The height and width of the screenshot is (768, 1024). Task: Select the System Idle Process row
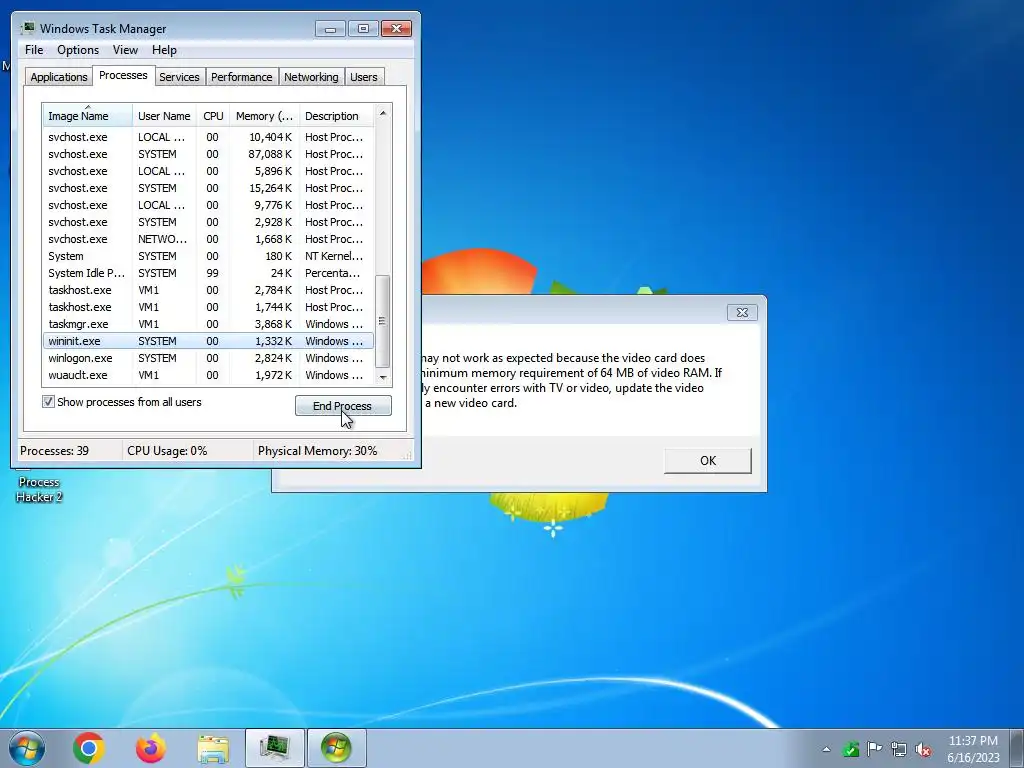coord(208,273)
